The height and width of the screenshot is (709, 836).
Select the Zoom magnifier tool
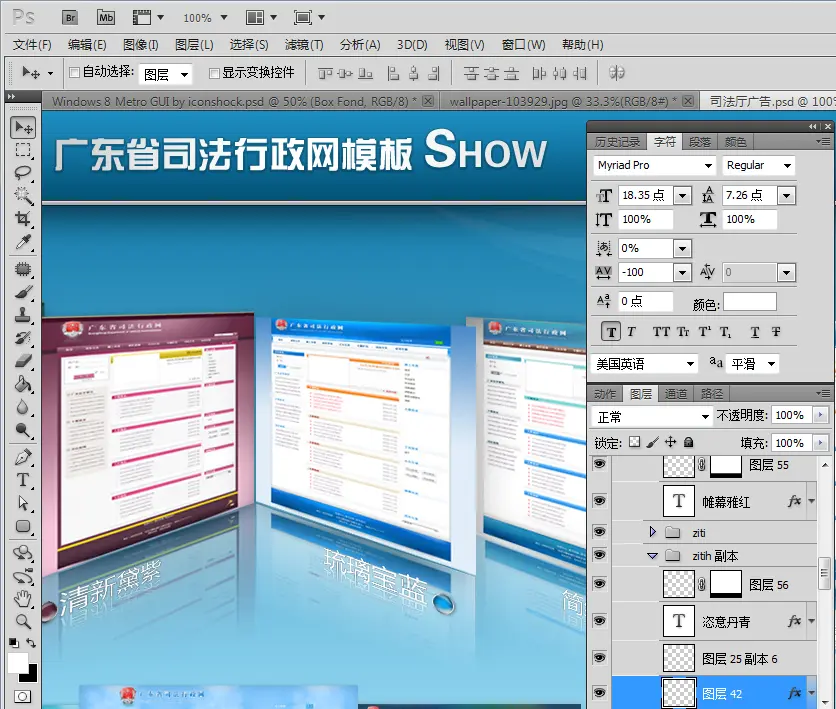[24, 621]
